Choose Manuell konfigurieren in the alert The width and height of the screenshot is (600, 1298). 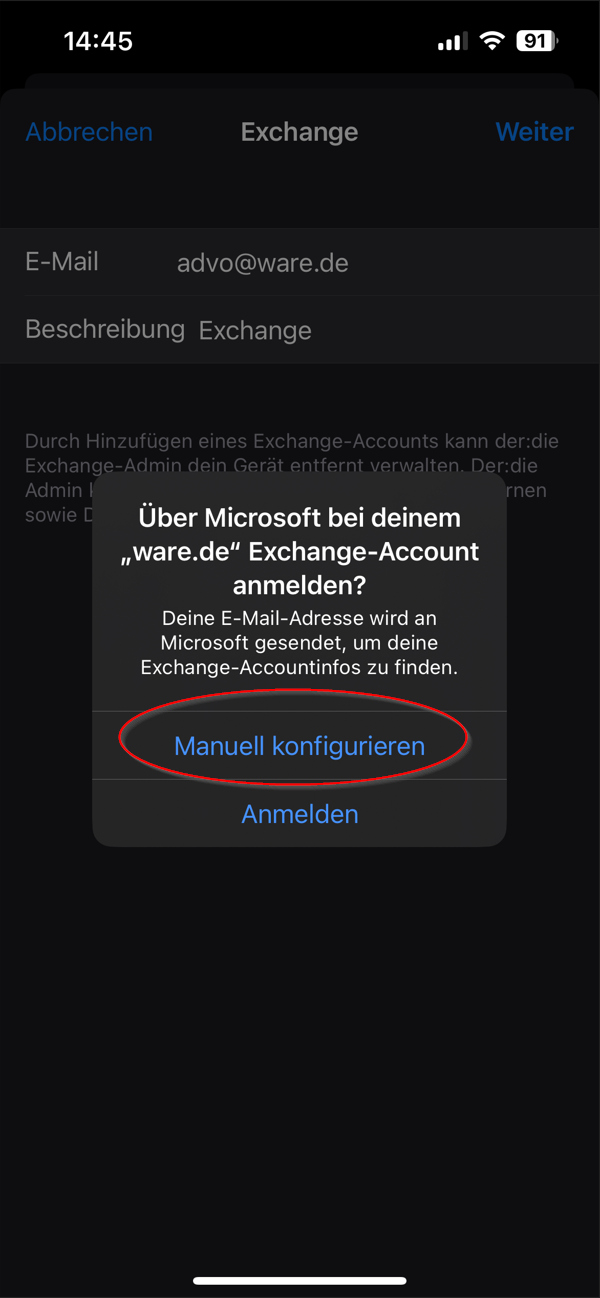click(x=299, y=746)
